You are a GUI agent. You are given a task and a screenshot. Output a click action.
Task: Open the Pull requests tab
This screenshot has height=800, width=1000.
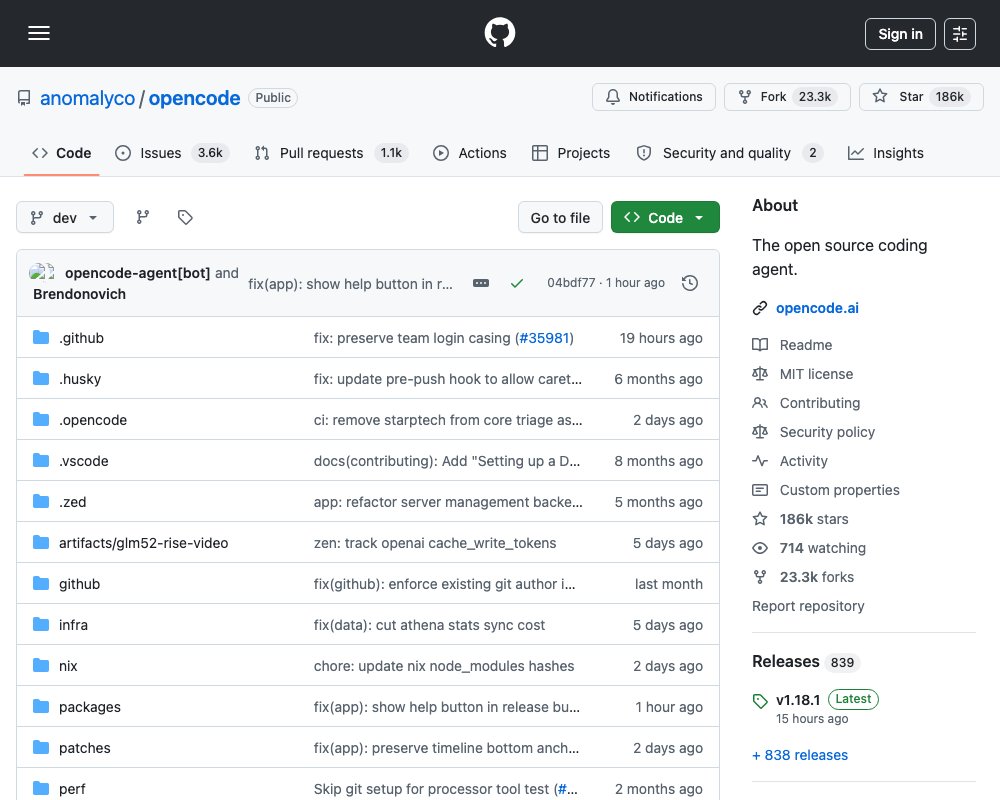coord(331,153)
